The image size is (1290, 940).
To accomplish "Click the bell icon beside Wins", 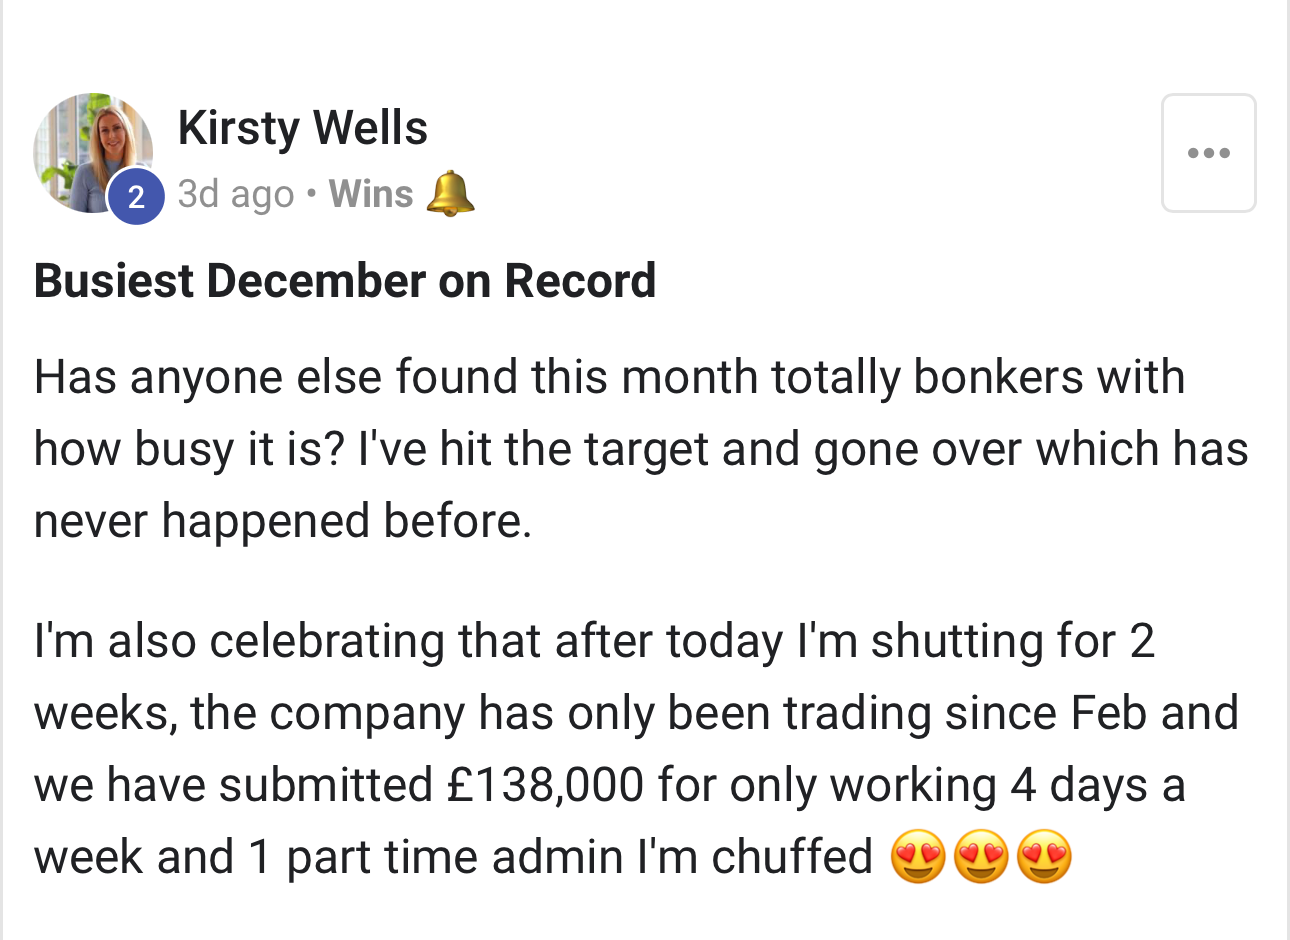I will [450, 193].
